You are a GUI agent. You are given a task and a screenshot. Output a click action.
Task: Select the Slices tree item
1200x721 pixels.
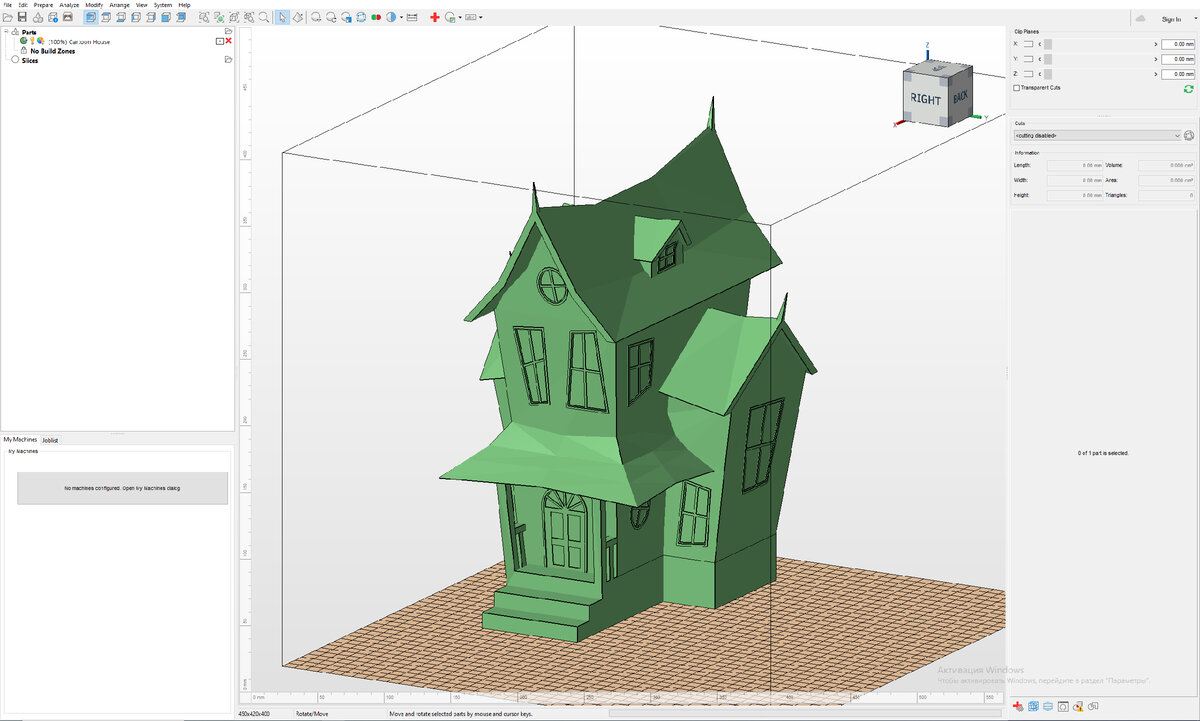[29, 60]
